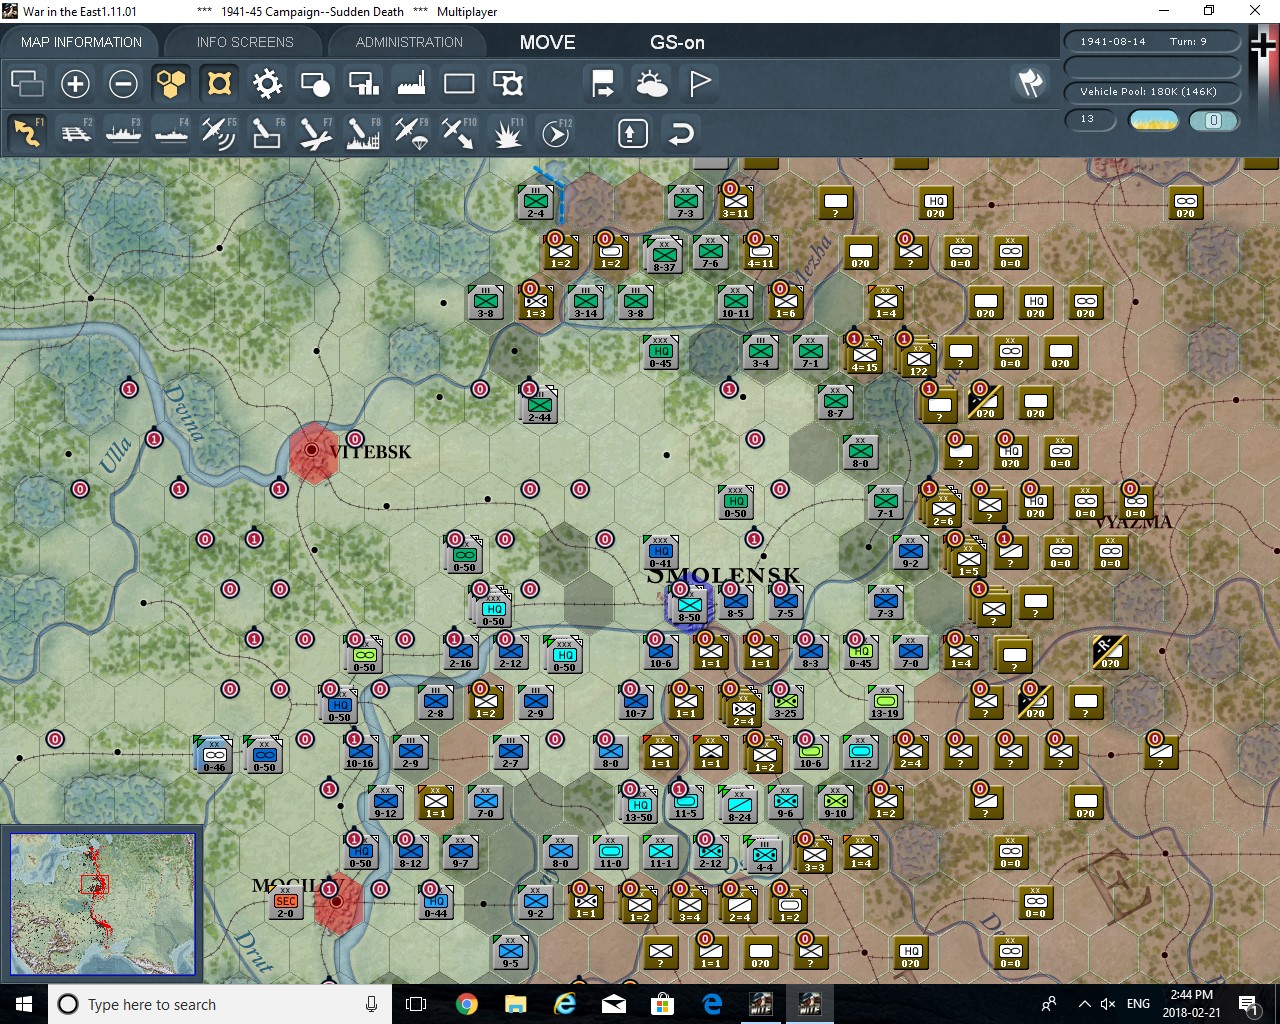Screen dimensions: 1280x1024
Task: Select the green 2-44 unit
Action: pos(539,406)
